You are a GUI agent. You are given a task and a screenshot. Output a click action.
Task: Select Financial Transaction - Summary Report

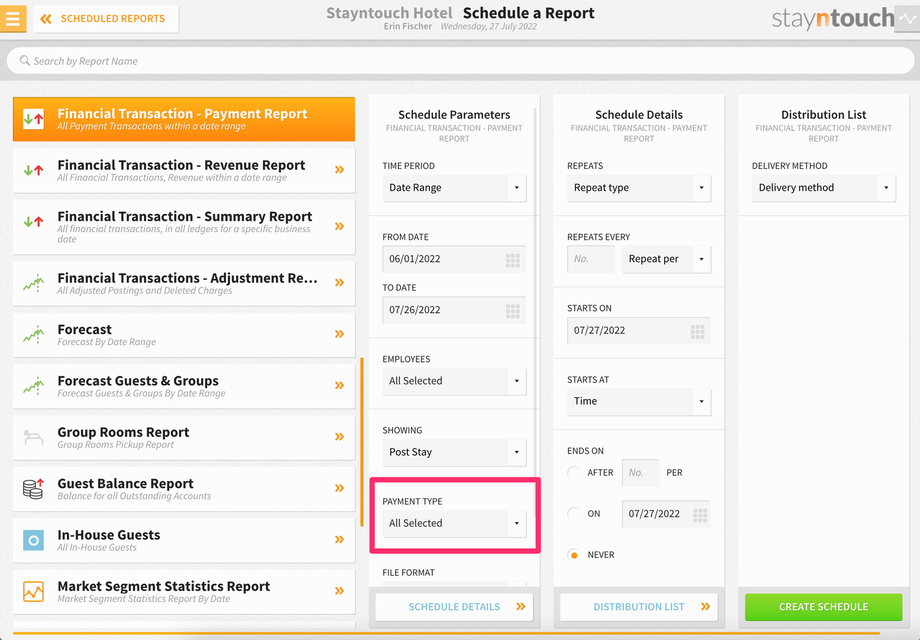click(184, 226)
